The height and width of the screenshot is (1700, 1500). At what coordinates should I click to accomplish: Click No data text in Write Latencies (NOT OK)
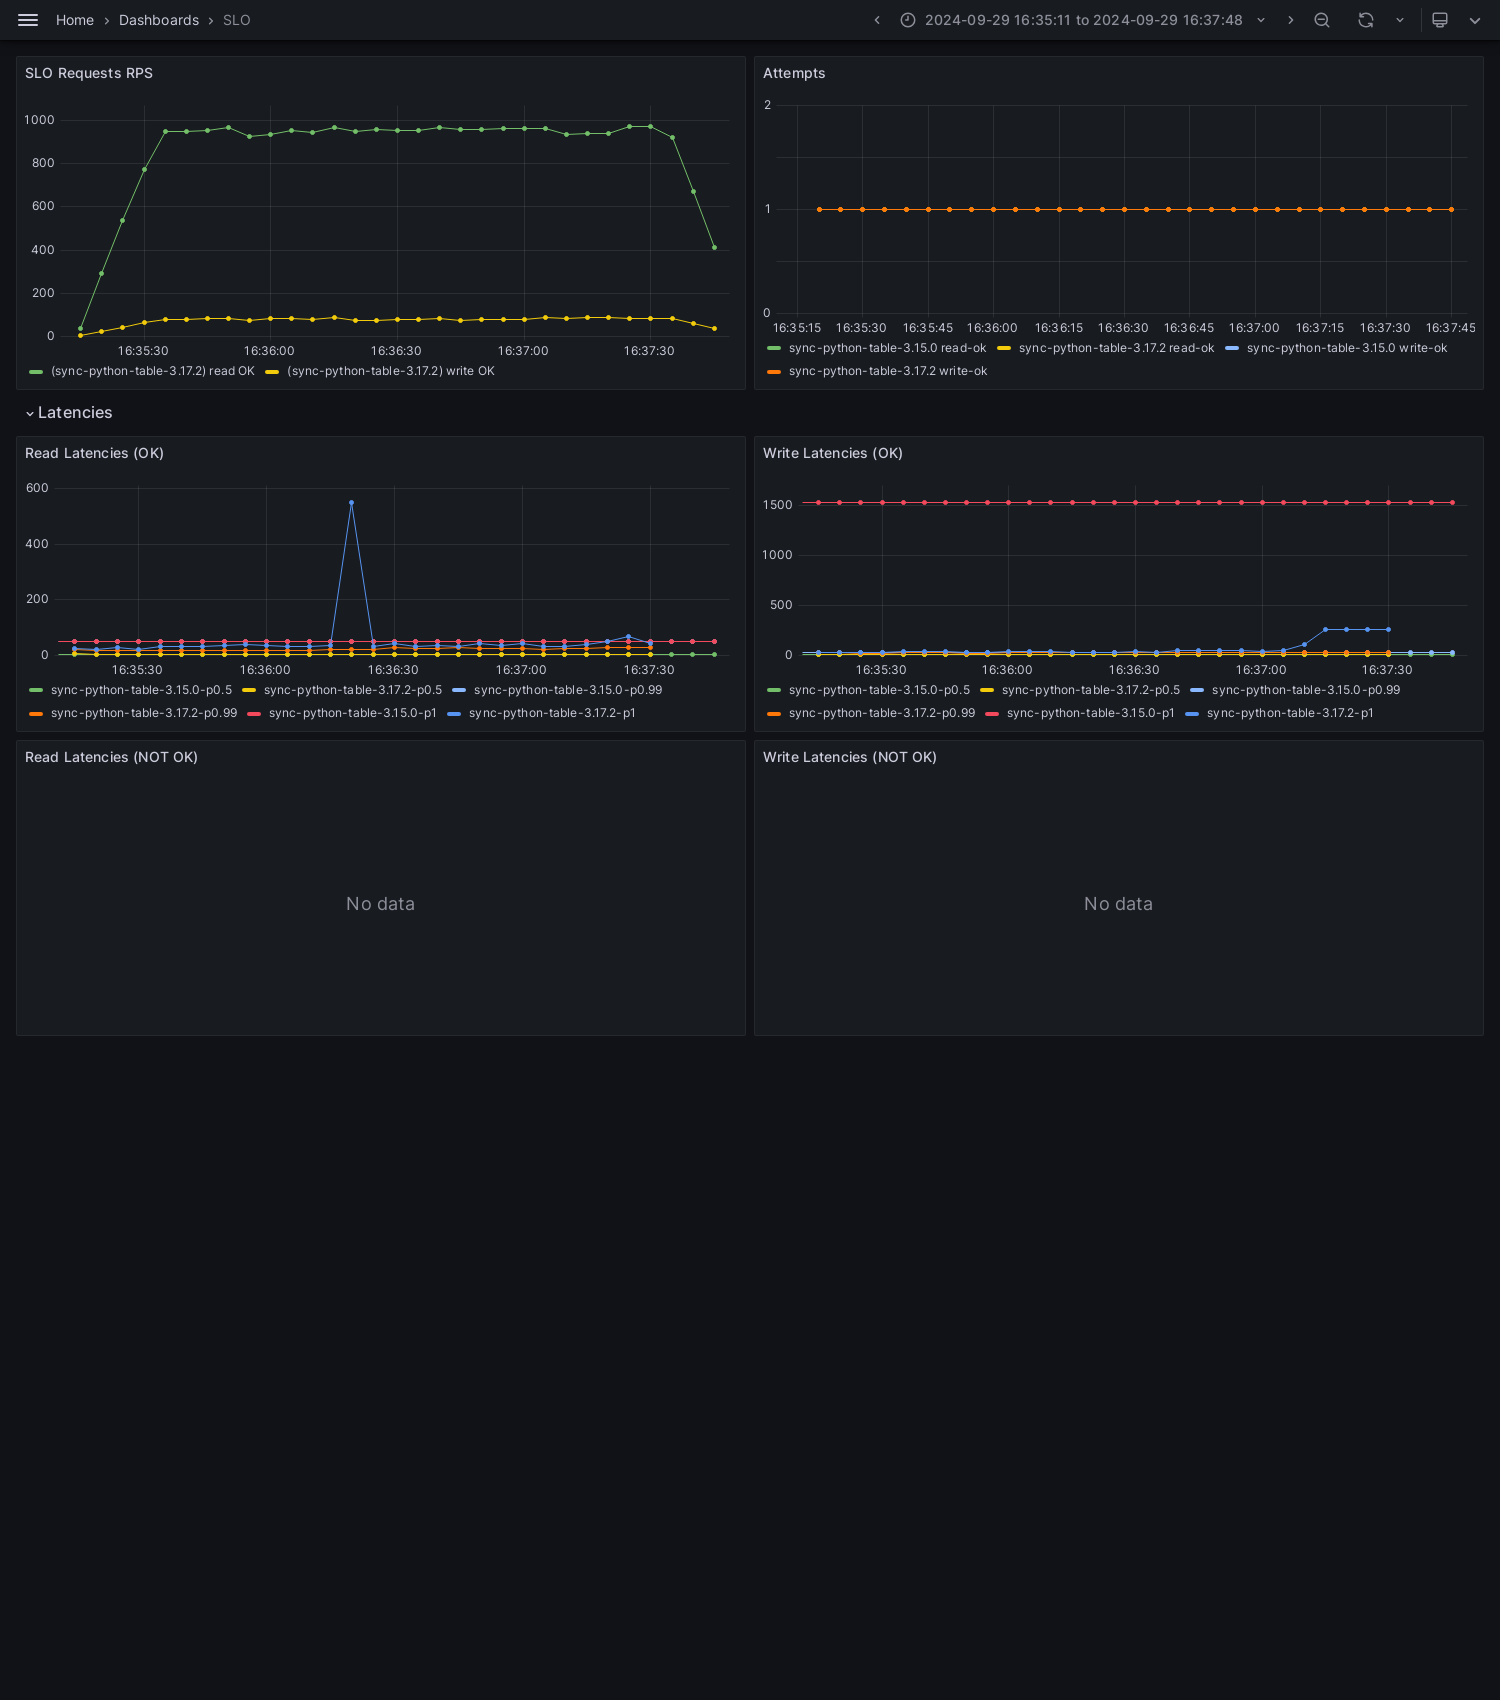[1118, 904]
